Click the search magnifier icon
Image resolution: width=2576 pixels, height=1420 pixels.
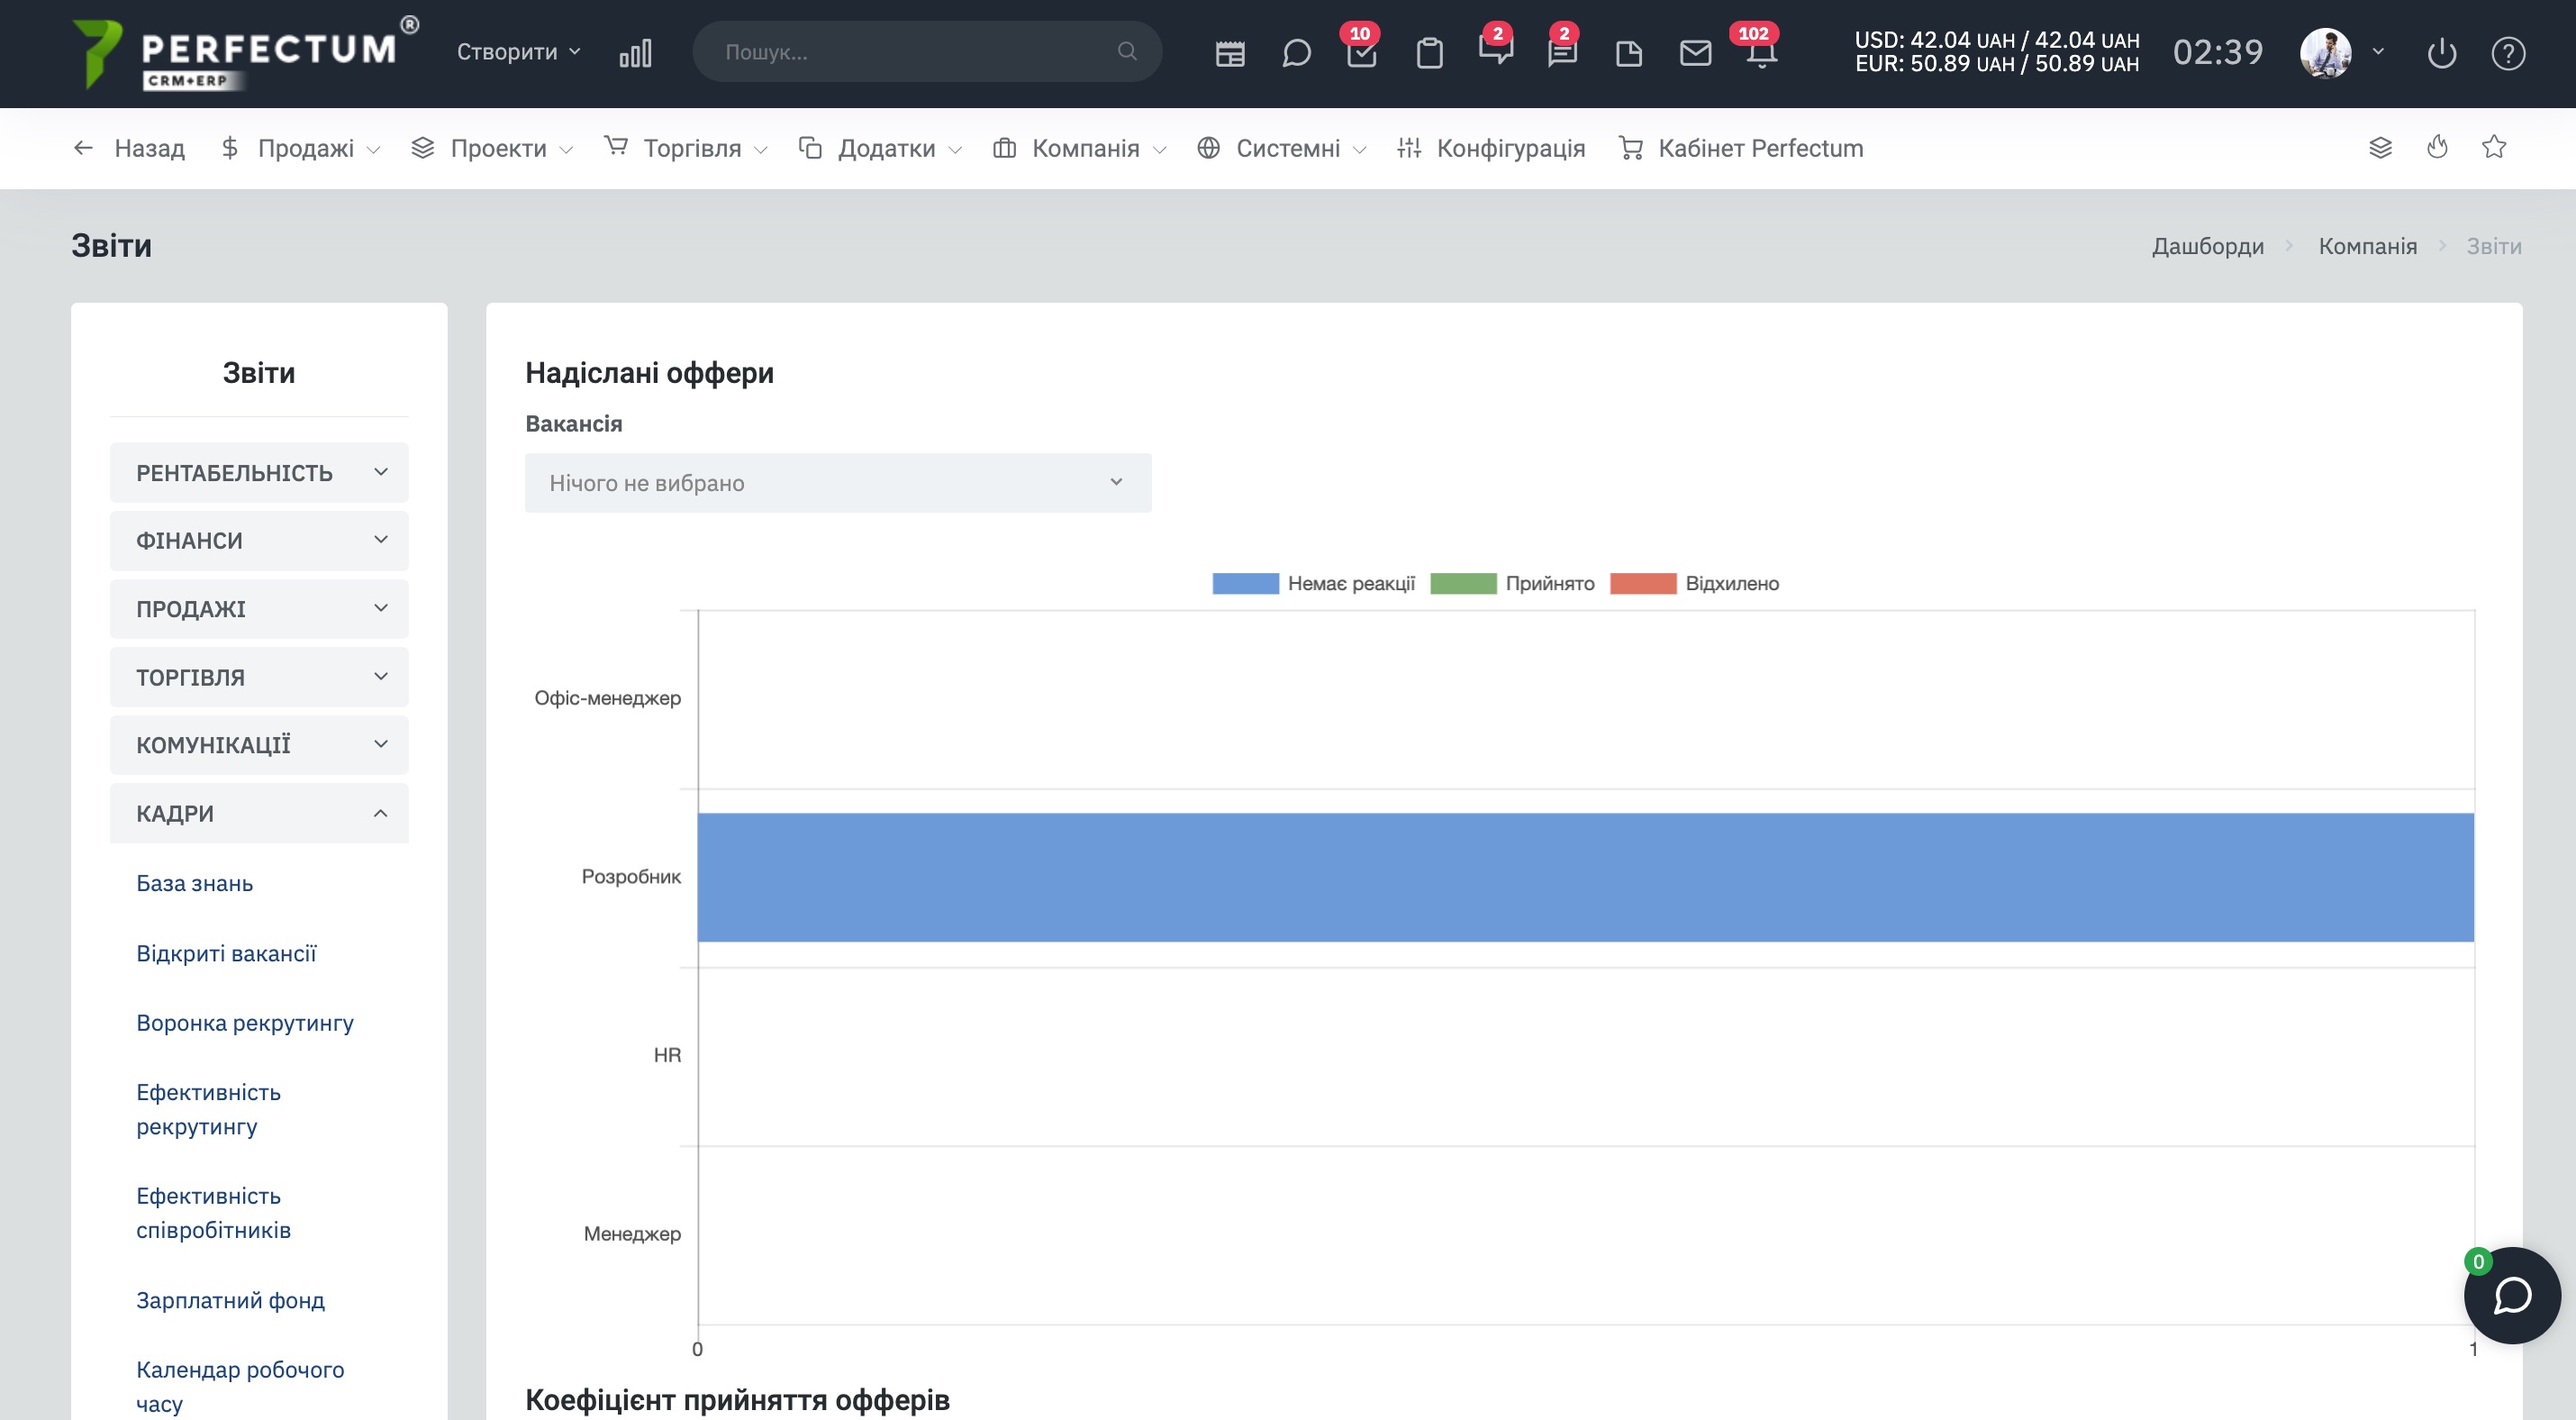click(x=1127, y=51)
